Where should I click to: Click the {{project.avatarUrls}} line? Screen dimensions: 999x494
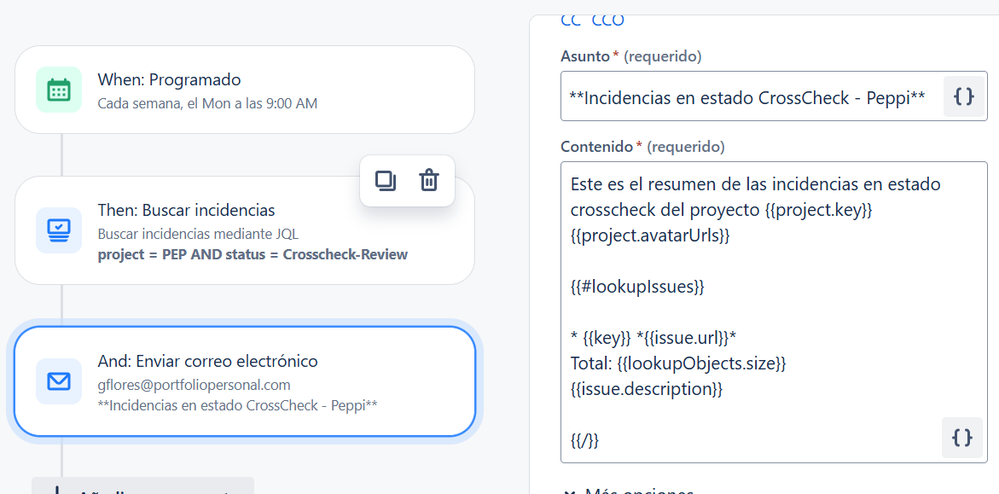point(650,236)
